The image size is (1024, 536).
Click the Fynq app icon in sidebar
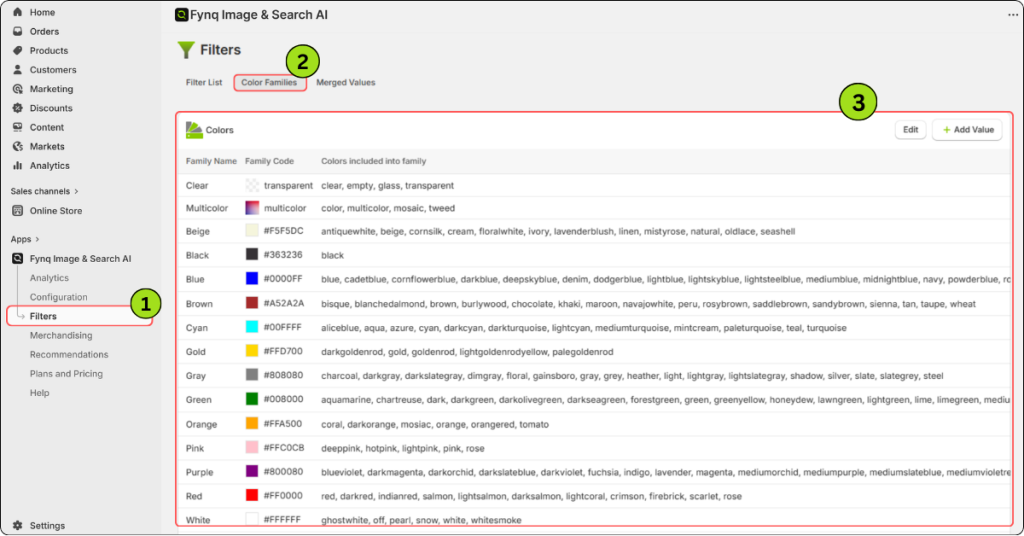pyautogui.click(x=18, y=259)
